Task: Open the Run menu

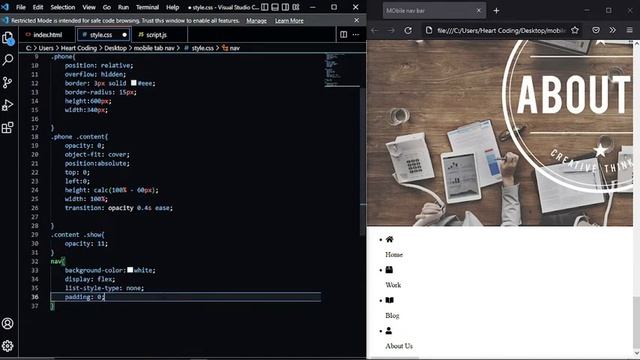Action: [x=123, y=7]
